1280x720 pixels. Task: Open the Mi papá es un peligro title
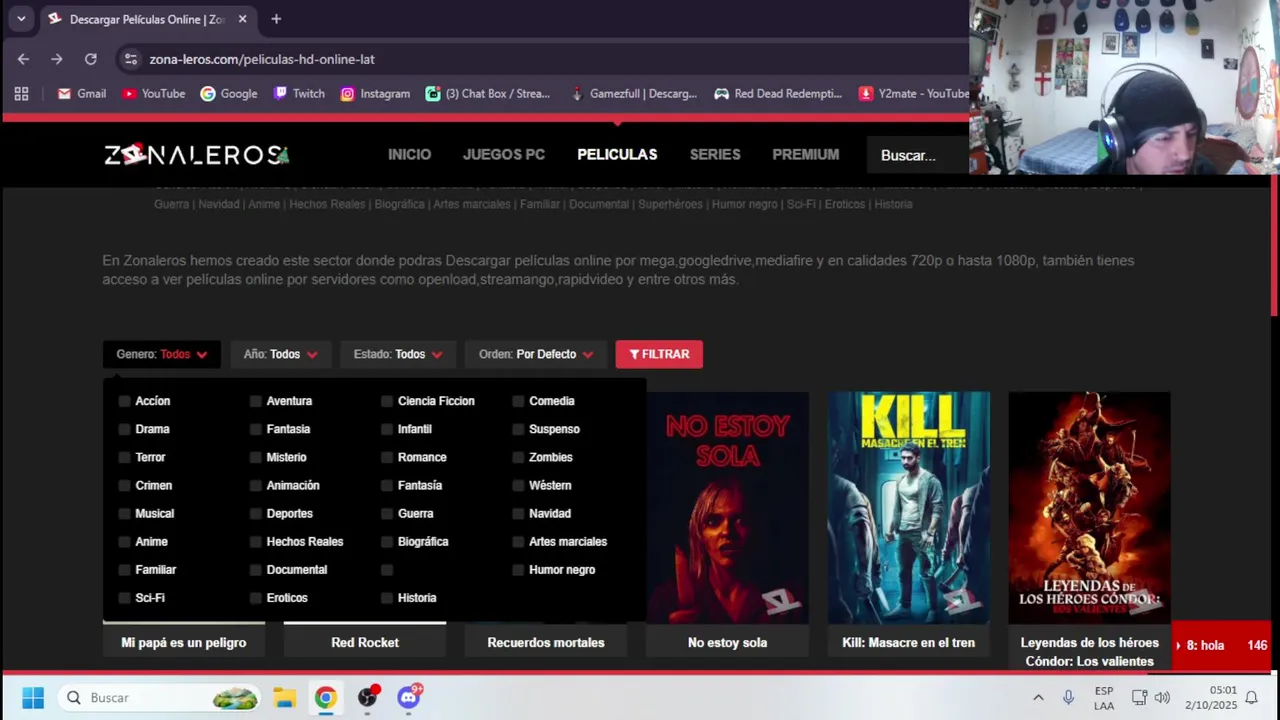coord(184,643)
